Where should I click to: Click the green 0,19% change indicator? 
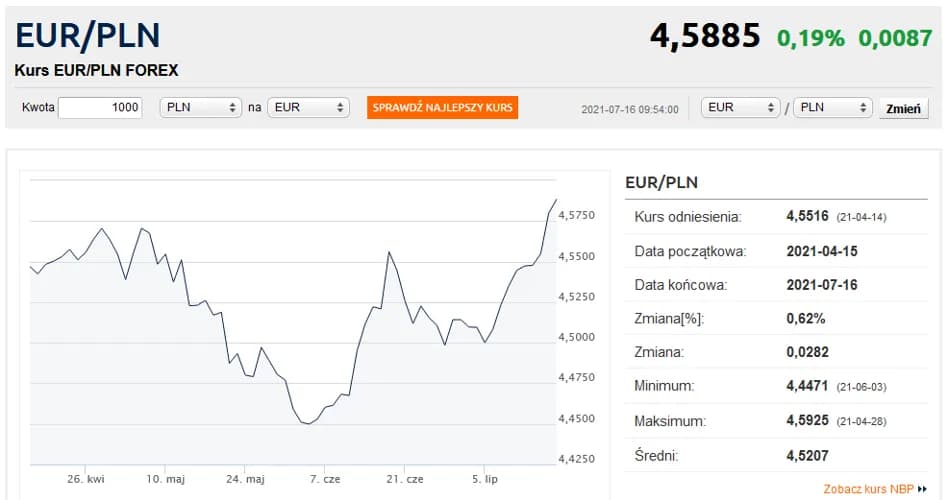coord(810,38)
